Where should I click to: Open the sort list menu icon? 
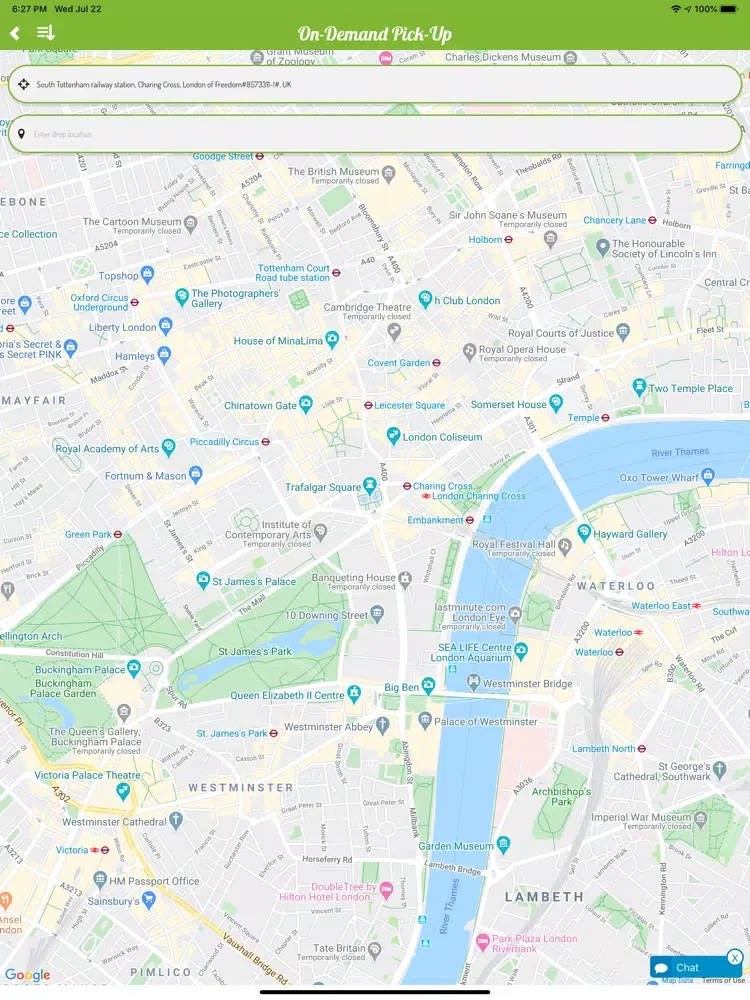point(45,33)
